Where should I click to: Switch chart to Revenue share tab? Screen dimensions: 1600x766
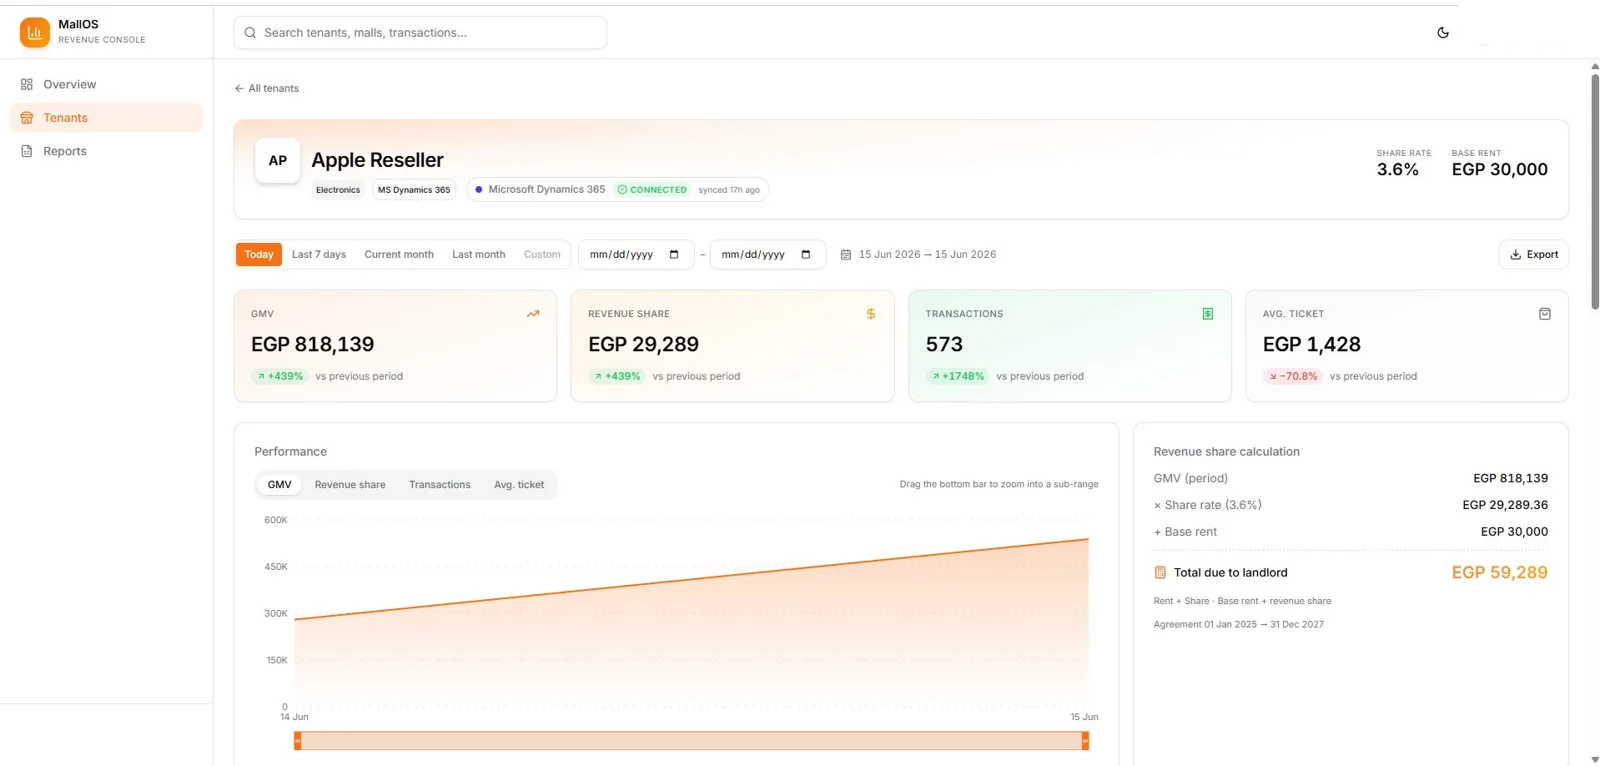click(x=350, y=484)
